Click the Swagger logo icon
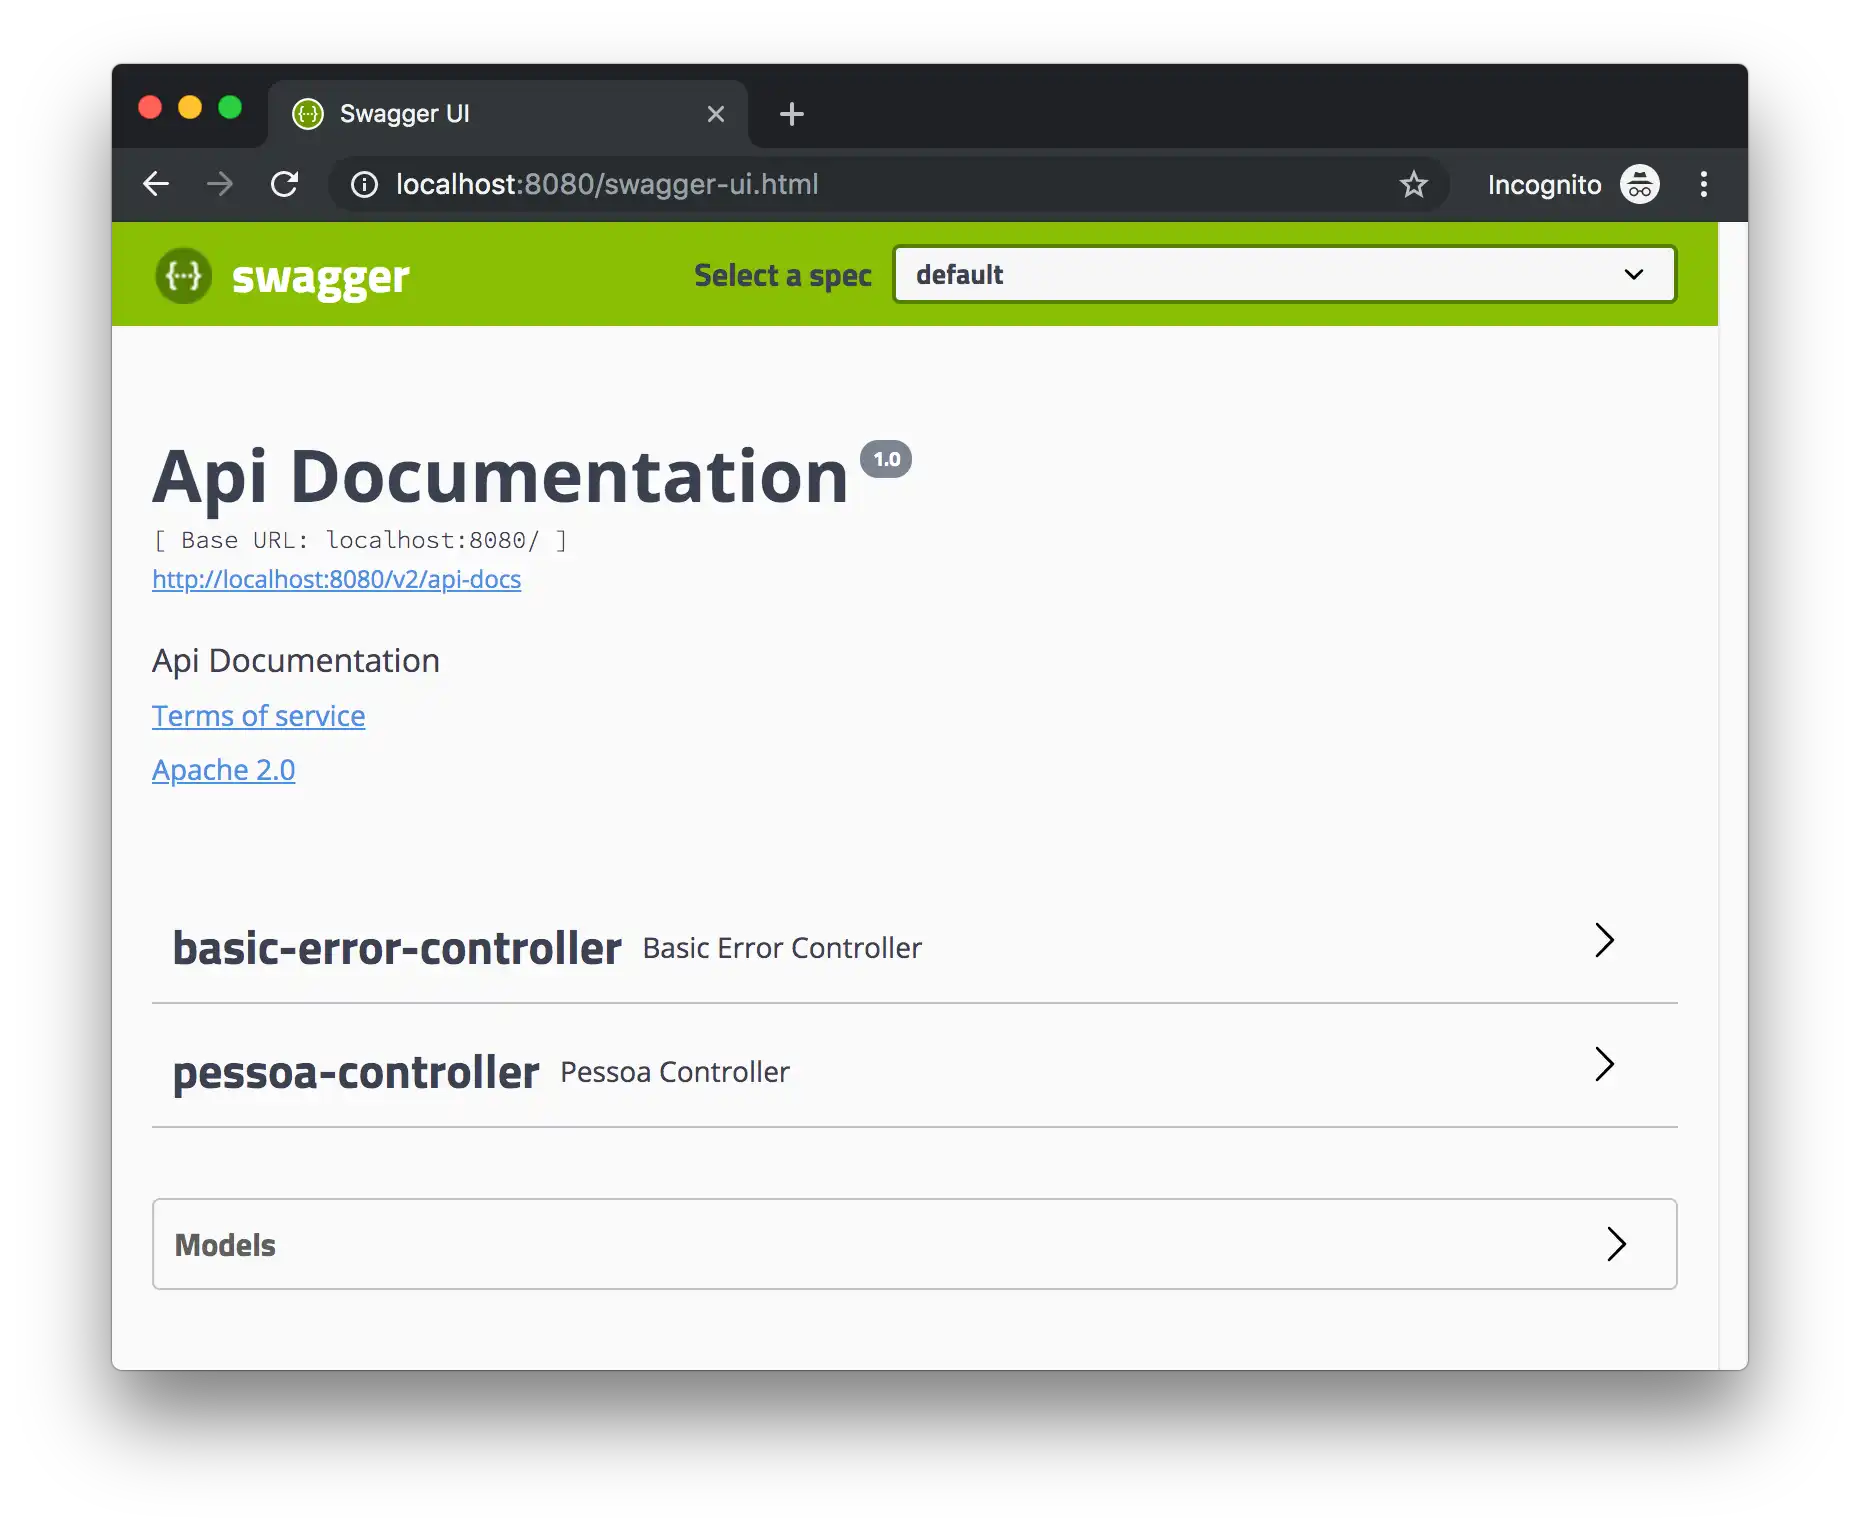The width and height of the screenshot is (1860, 1530). (183, 275)
